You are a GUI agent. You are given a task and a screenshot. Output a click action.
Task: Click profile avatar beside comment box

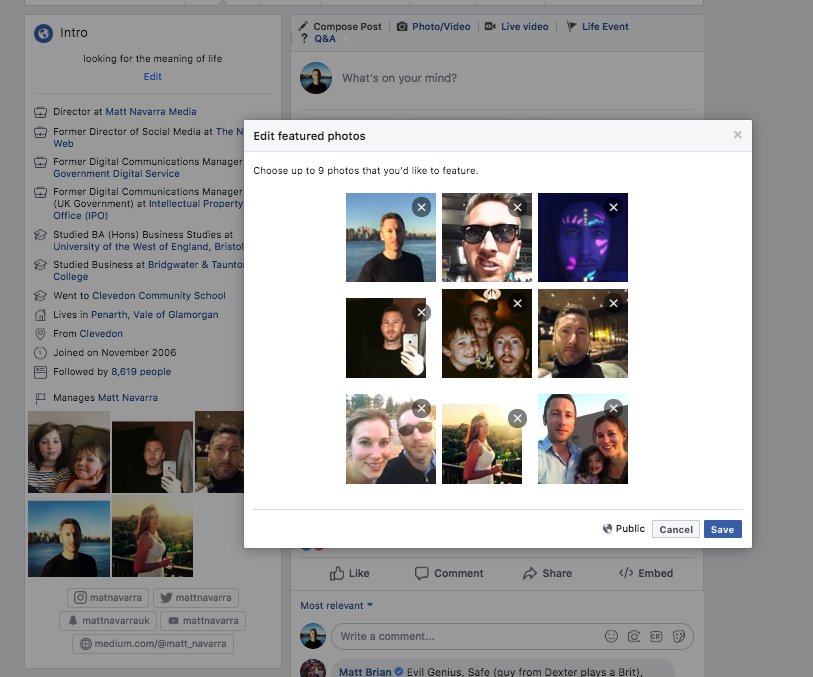[x=313, y=636]
